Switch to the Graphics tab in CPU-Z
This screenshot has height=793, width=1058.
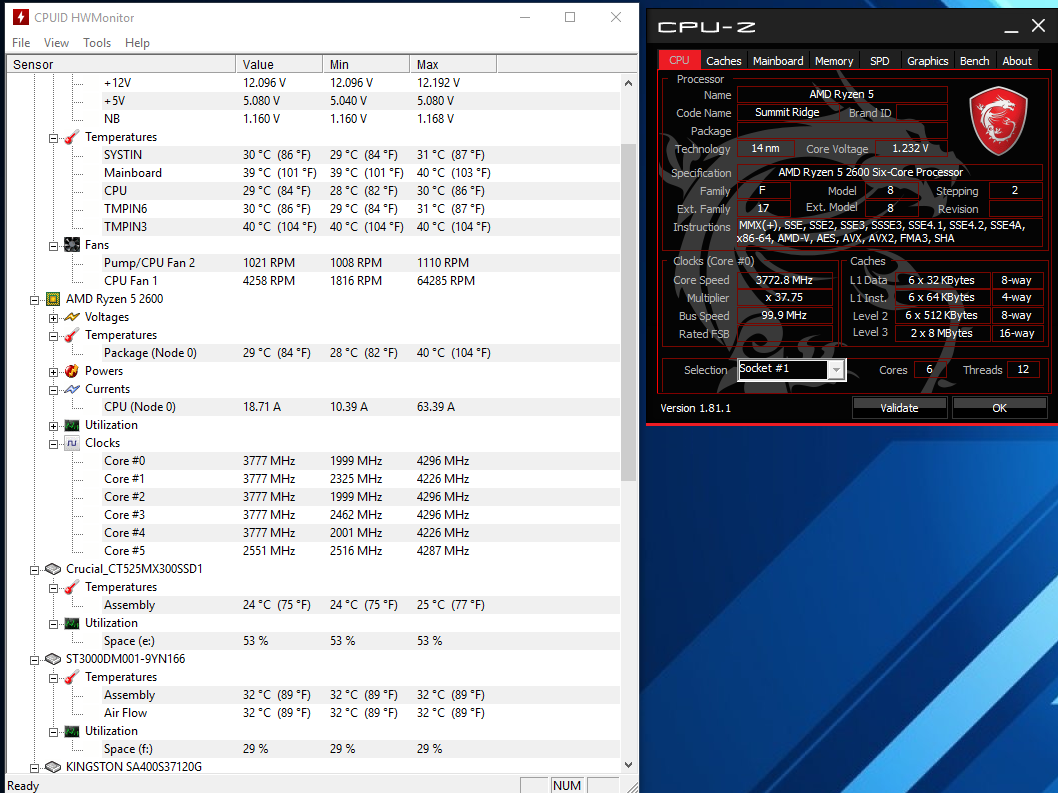927,61
